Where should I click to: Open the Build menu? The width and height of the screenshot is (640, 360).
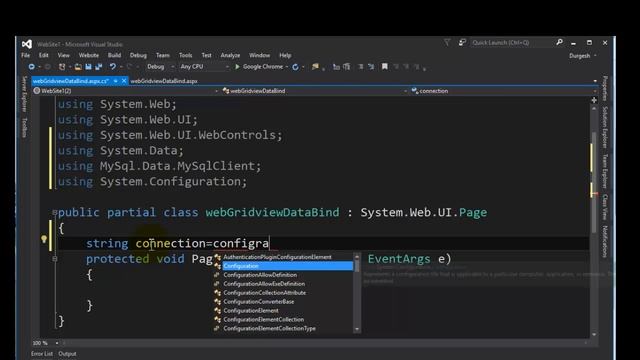(114, 55)
